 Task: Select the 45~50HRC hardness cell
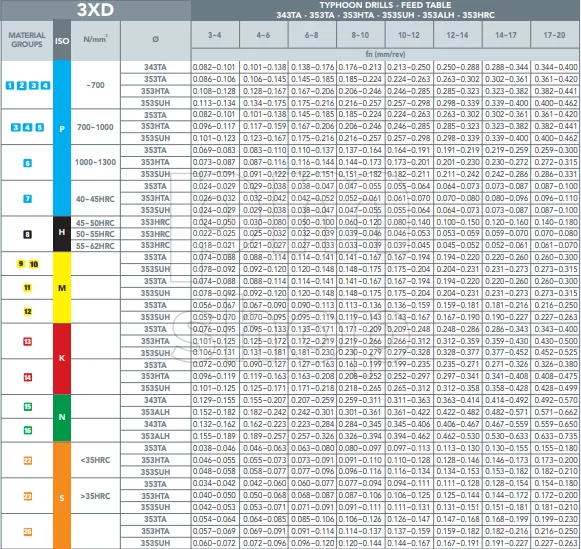coord(96,223)
